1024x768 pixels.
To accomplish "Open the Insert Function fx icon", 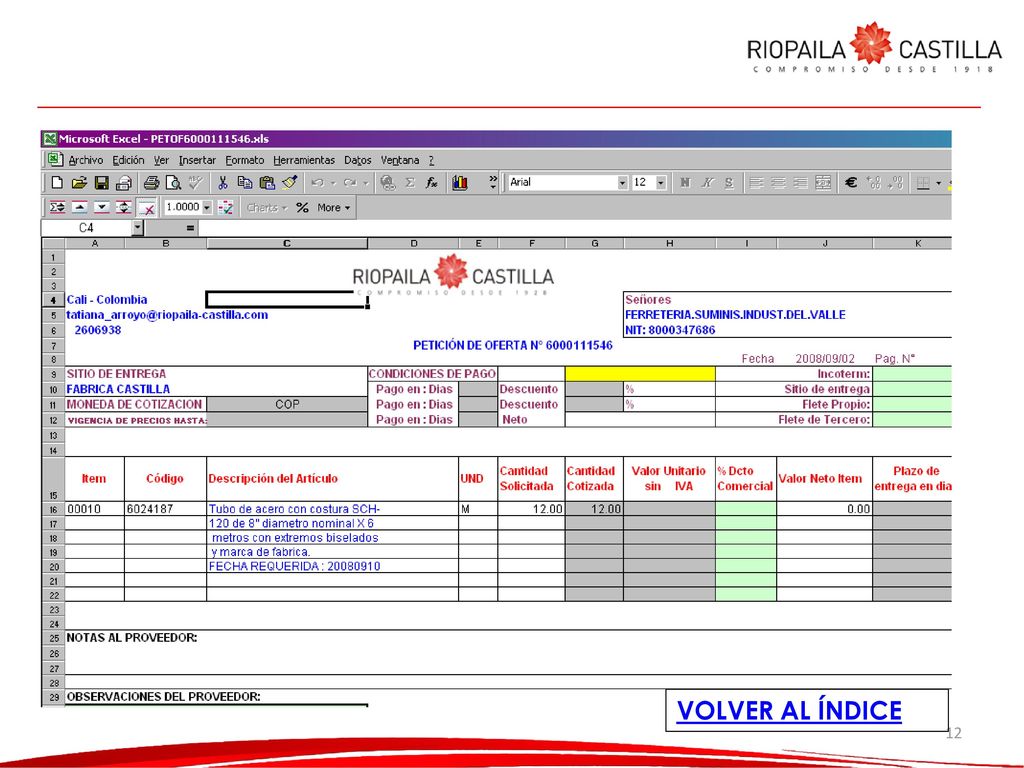I will point(432,183).
